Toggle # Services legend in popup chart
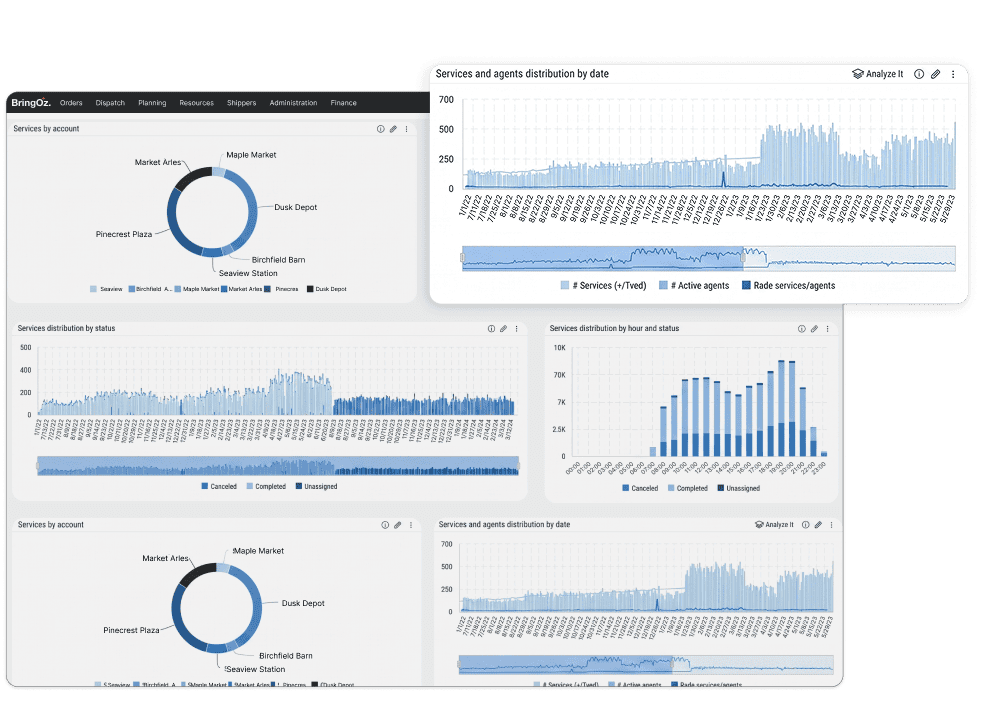 [604, 285]
